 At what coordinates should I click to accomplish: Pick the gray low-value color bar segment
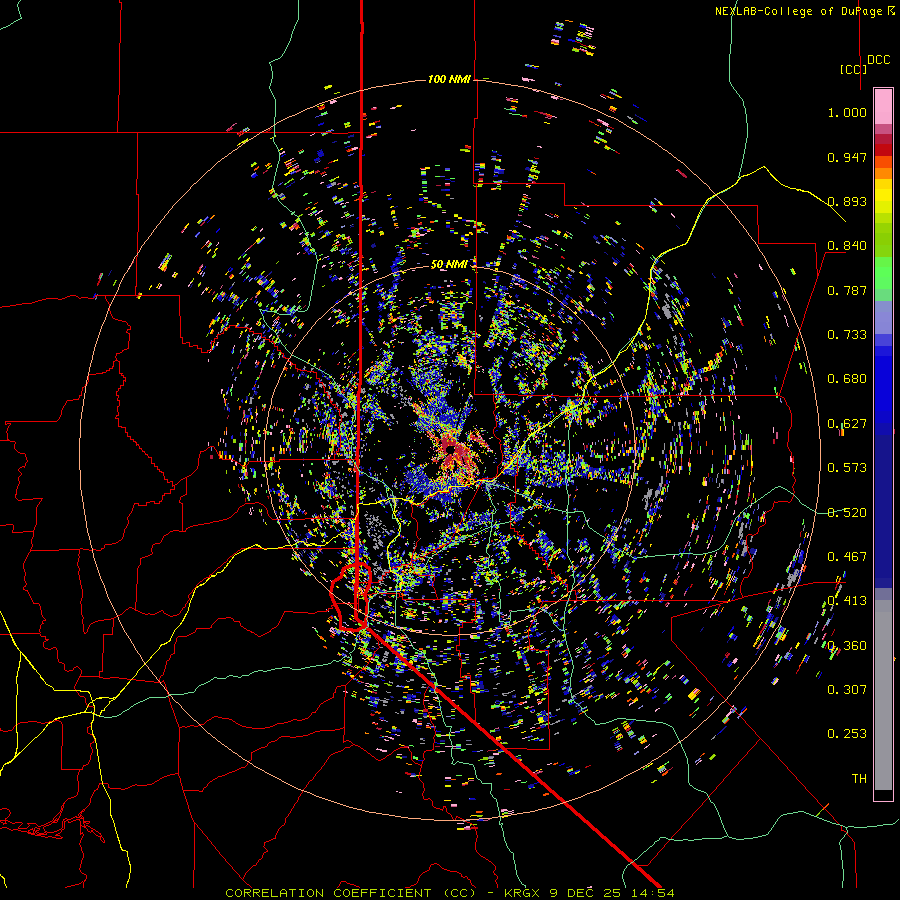[883, 695]
